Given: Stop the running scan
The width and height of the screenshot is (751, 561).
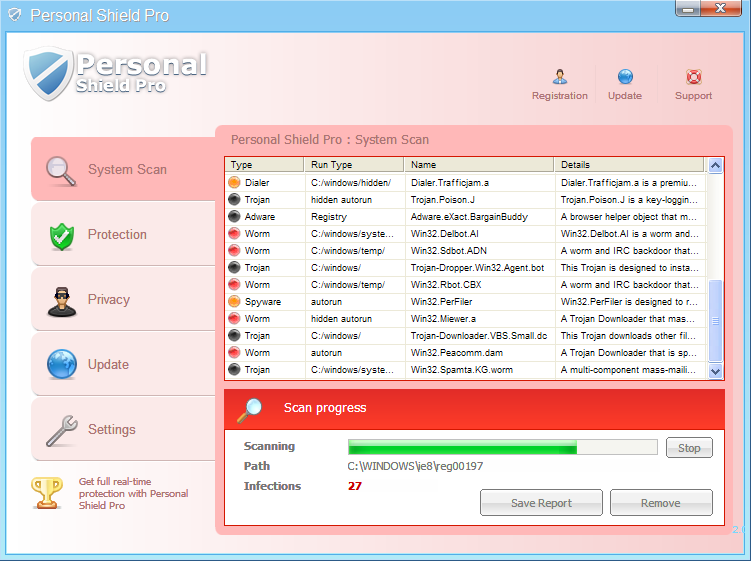Looking at the screenshot, I should coord(689,448).
